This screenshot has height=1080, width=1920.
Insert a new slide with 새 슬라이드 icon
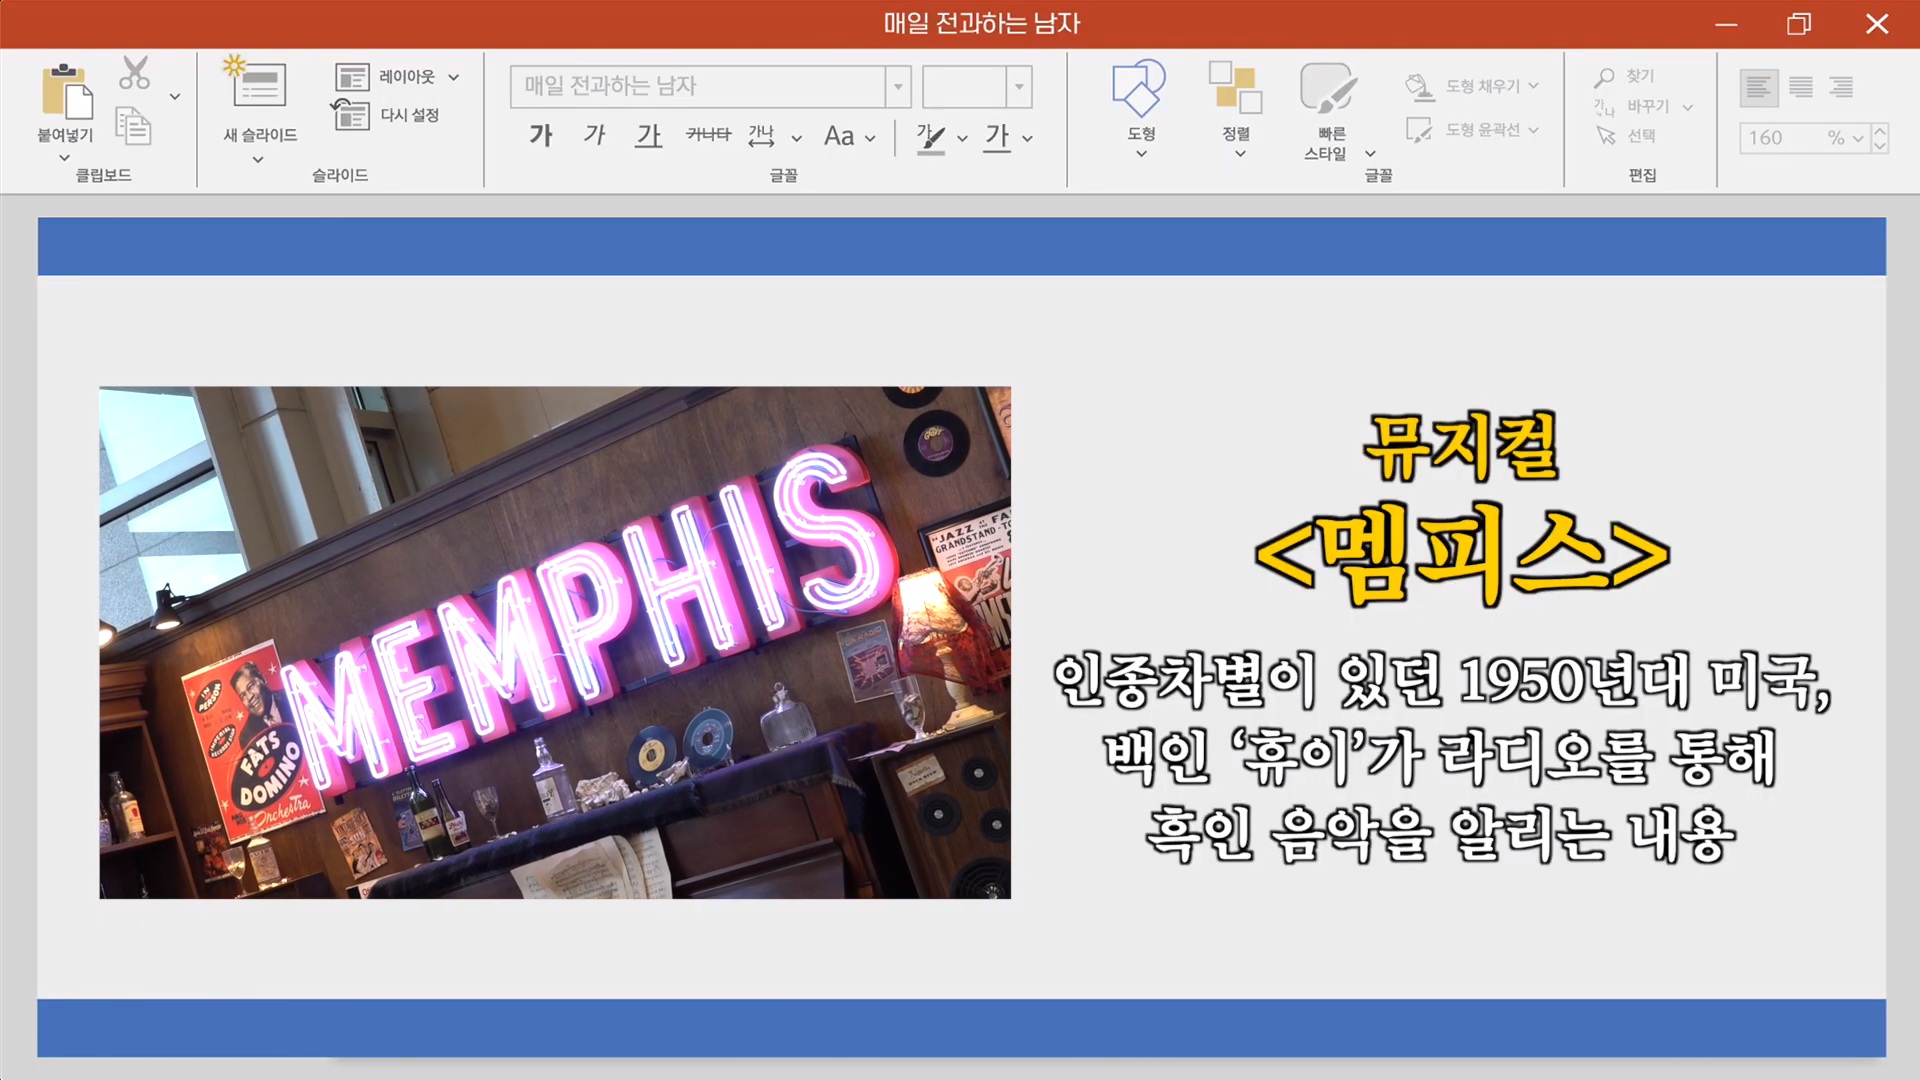[258, 84]
